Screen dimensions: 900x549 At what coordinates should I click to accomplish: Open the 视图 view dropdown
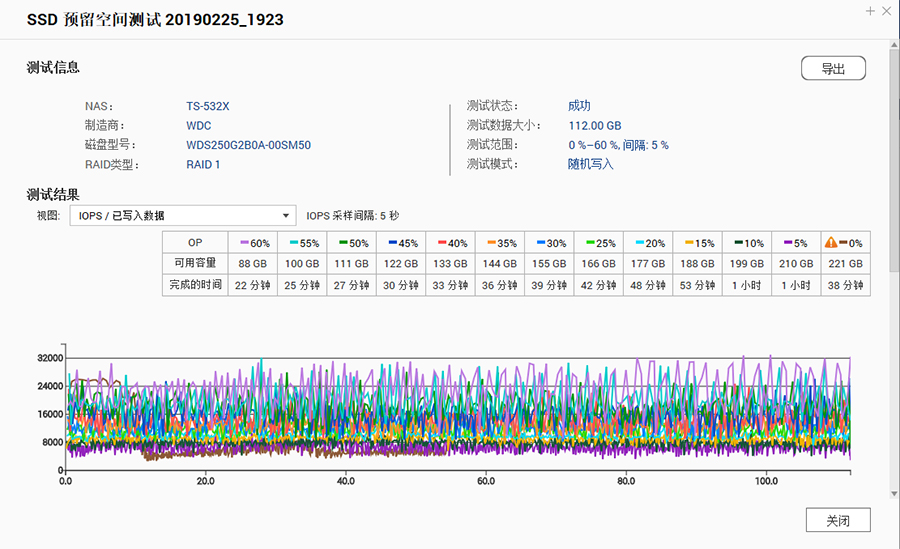click(x=182, y=215)
